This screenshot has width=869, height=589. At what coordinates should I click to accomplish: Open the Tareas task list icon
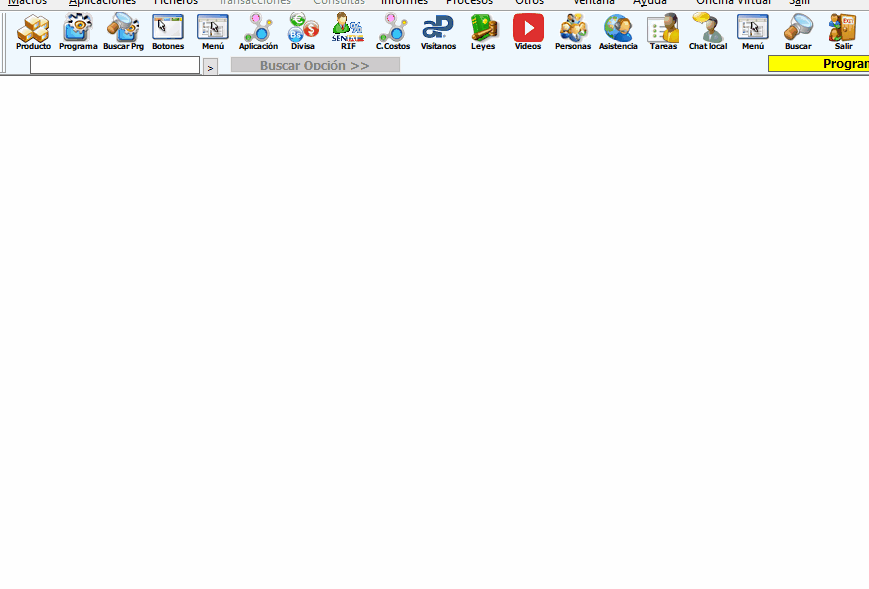point(663,30)
